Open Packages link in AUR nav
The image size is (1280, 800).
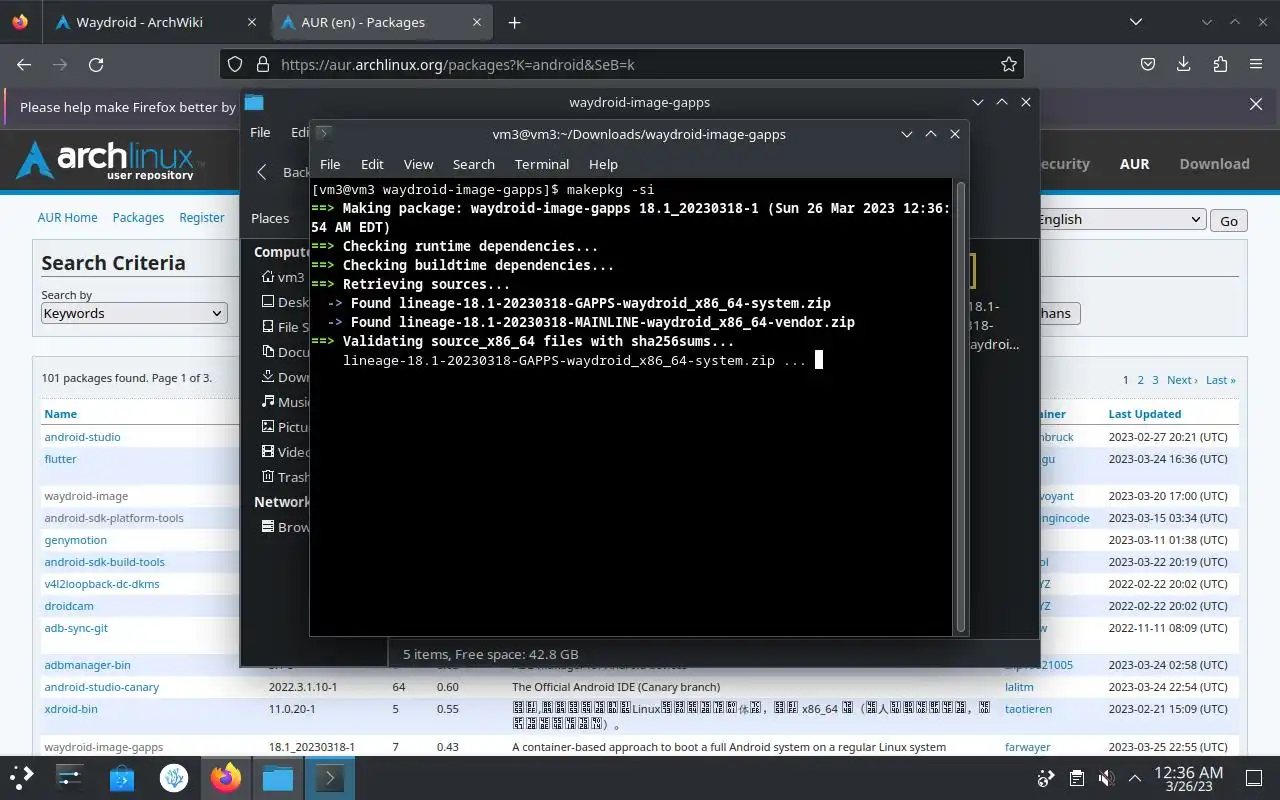[x=138, y=217]
